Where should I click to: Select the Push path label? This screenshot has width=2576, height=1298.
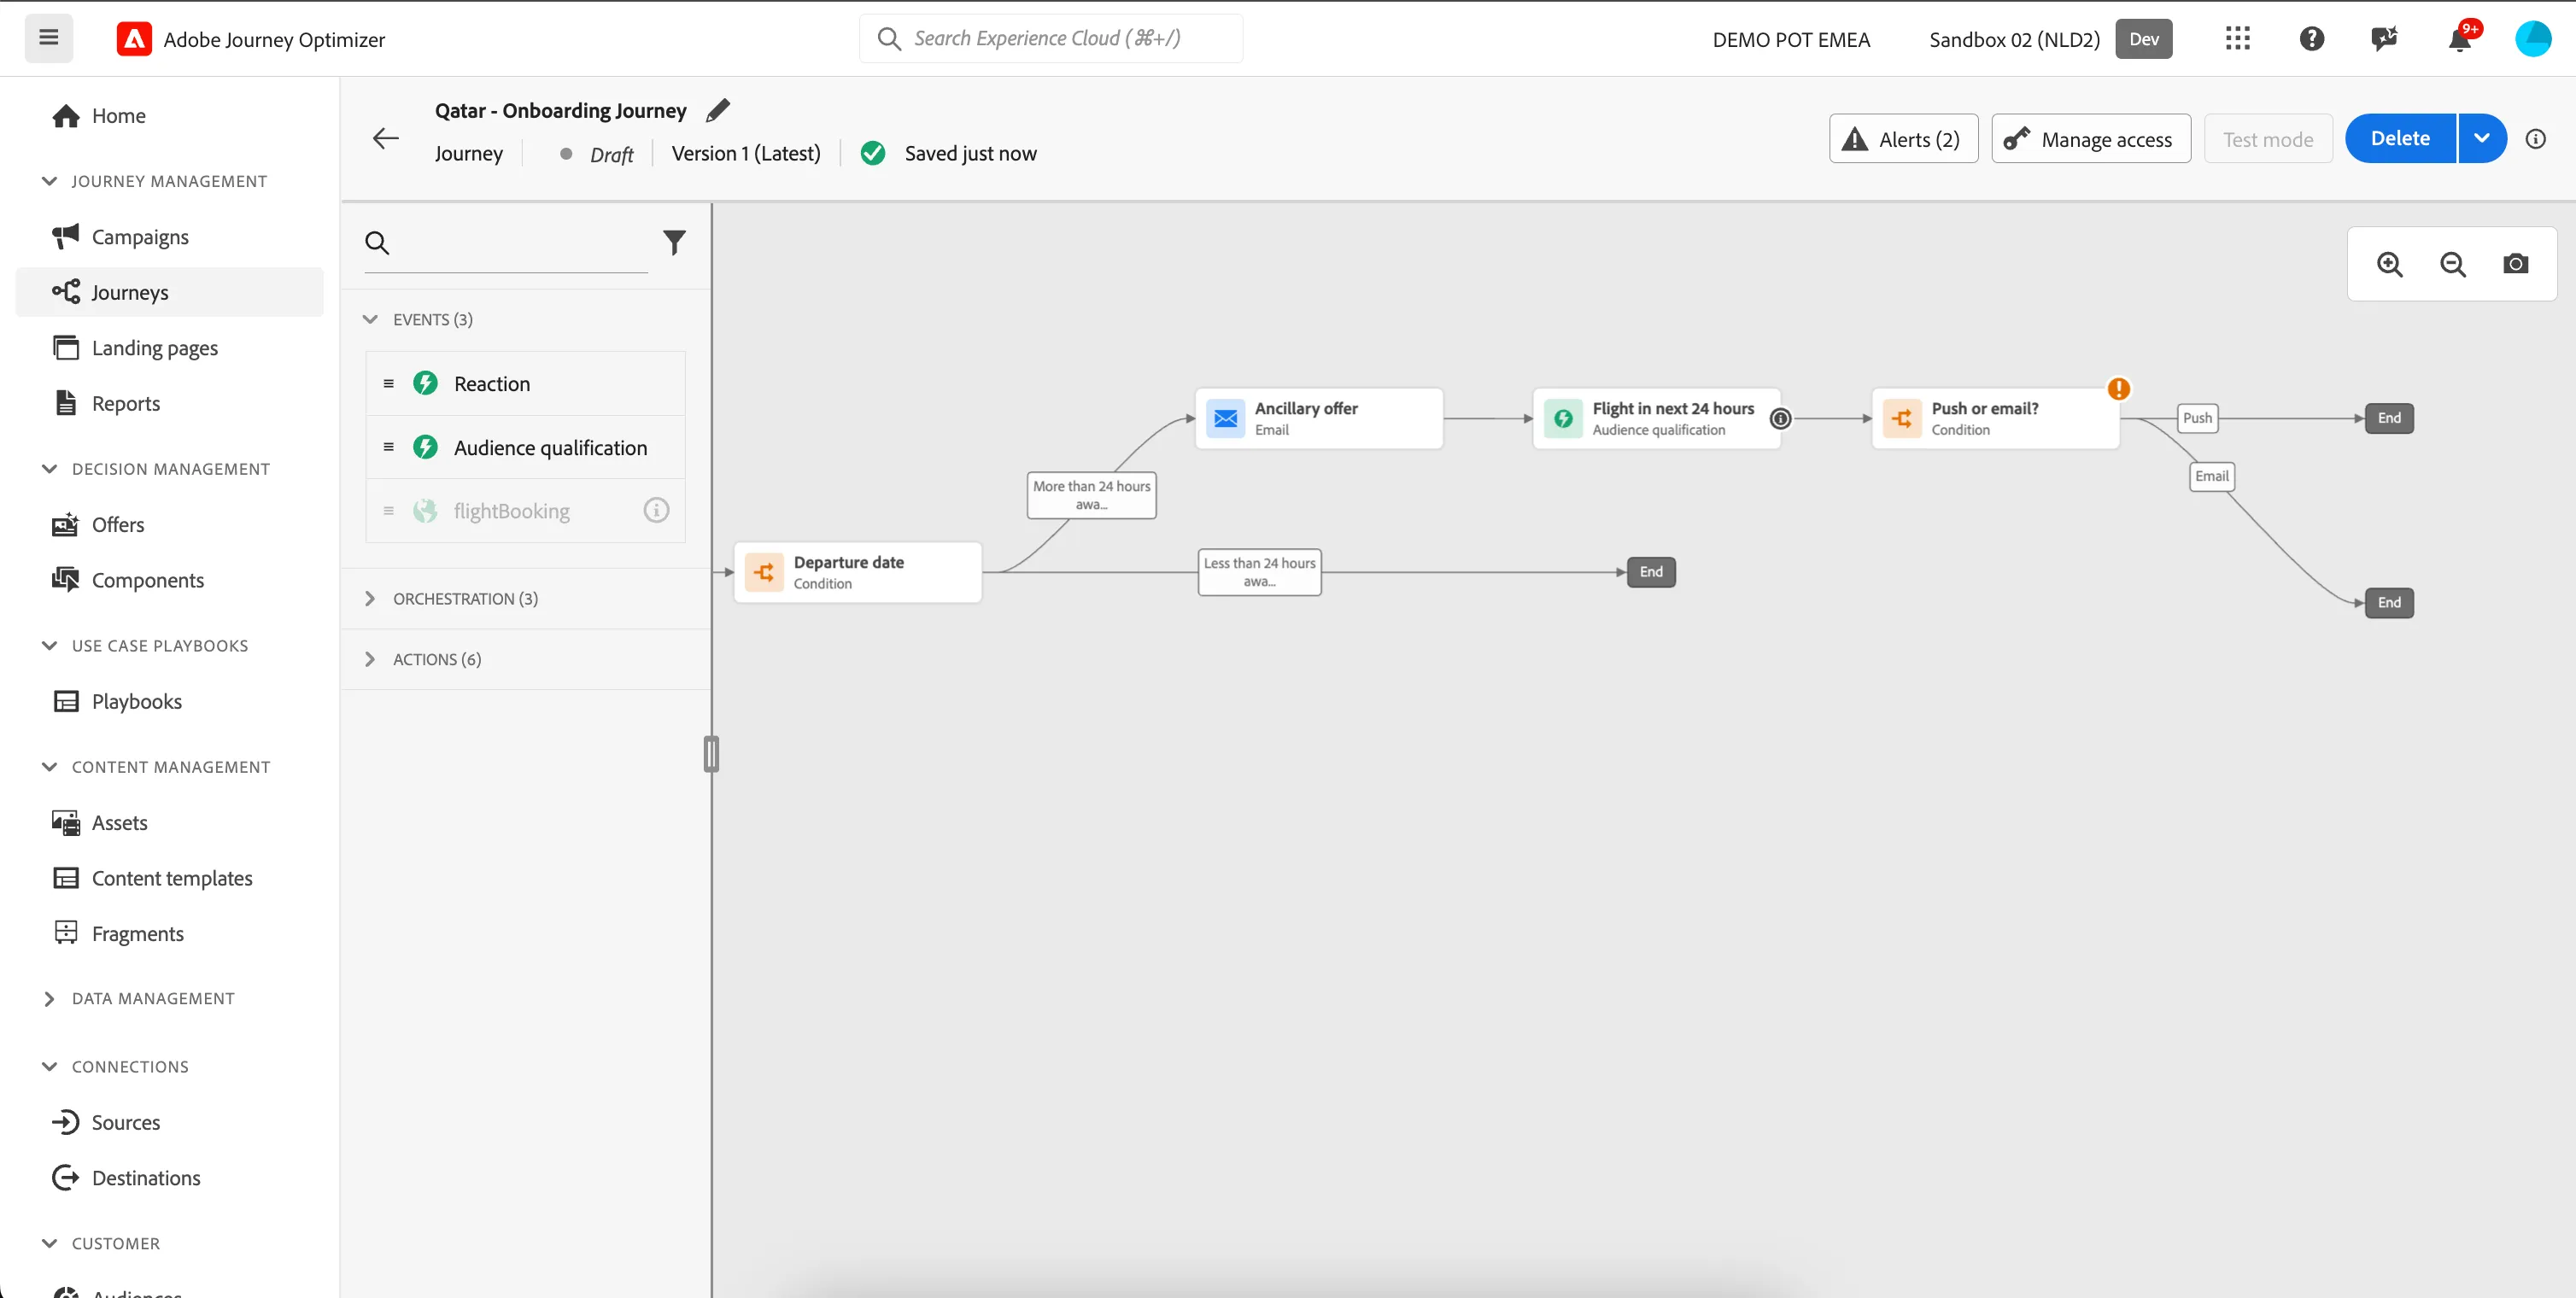coord(2197,418)
